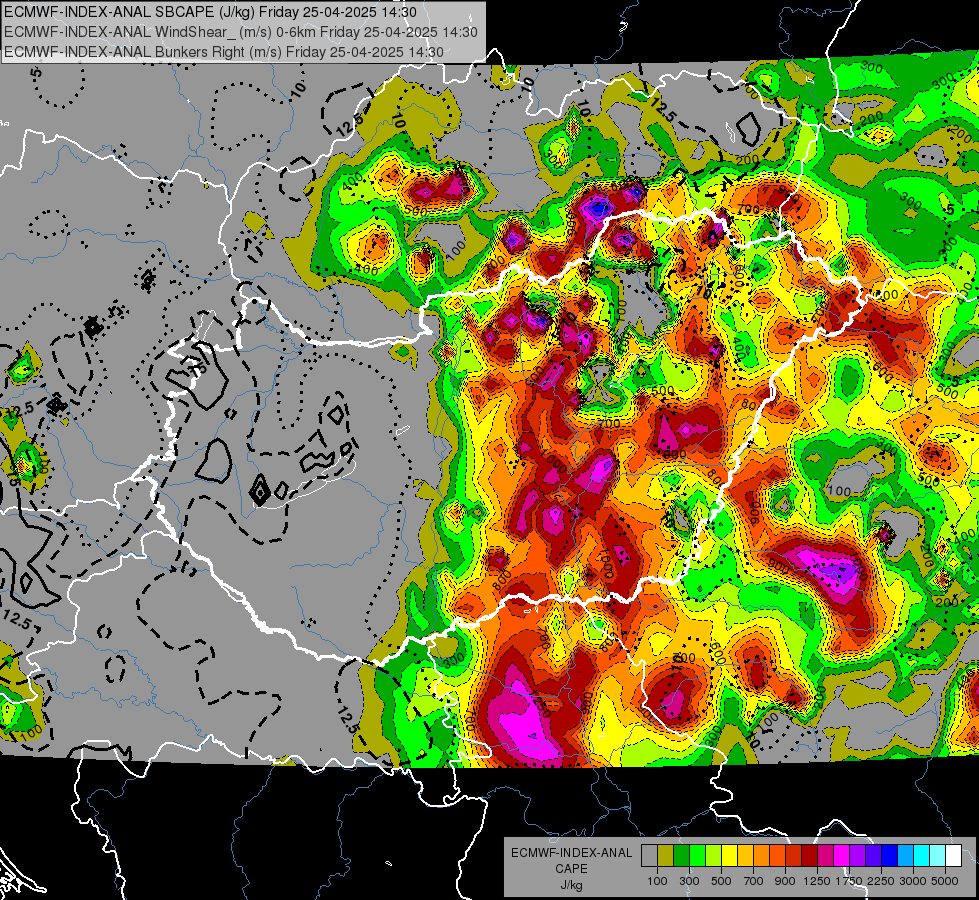Click the 3000 legend tick value
This screenshot has width=979, height=900.
pos(913,881)
